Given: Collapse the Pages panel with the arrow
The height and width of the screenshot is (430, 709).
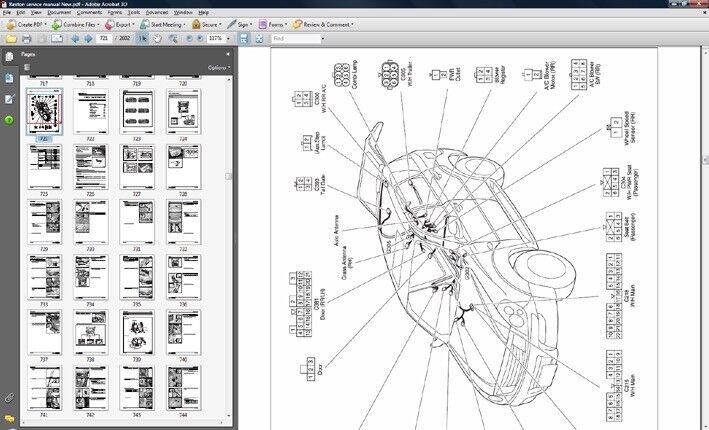Looking at the screenshot, I should (227, 54).
